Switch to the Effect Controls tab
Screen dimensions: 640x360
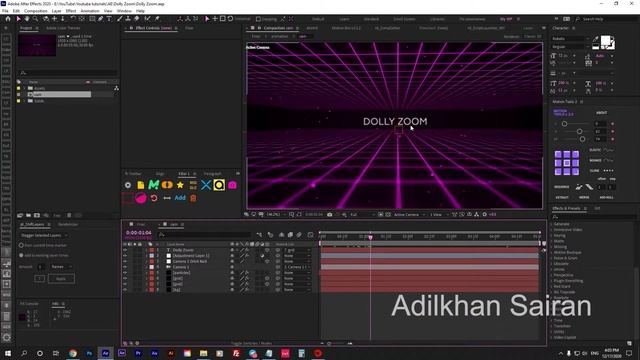click(153, 28)
